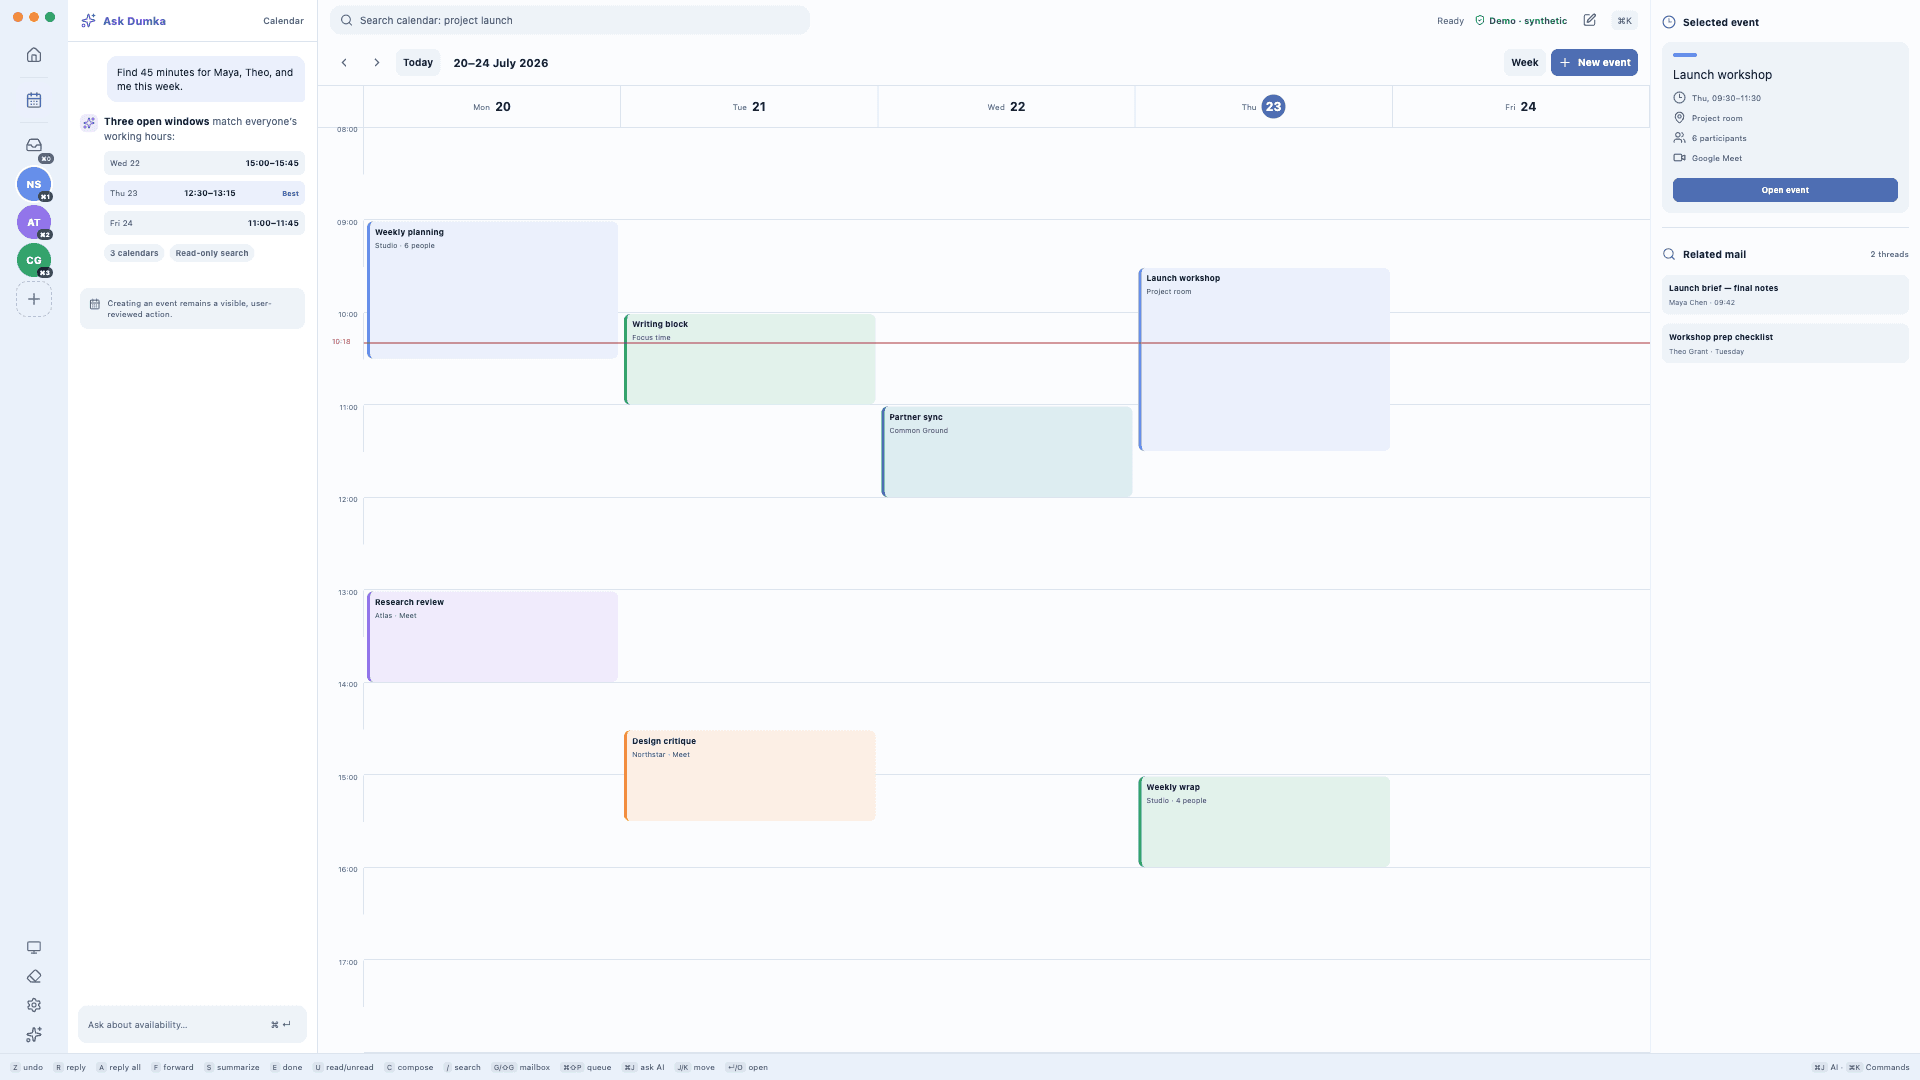Click the Related mail search icon
1920x1080 pixels.
coord(1669,254)
